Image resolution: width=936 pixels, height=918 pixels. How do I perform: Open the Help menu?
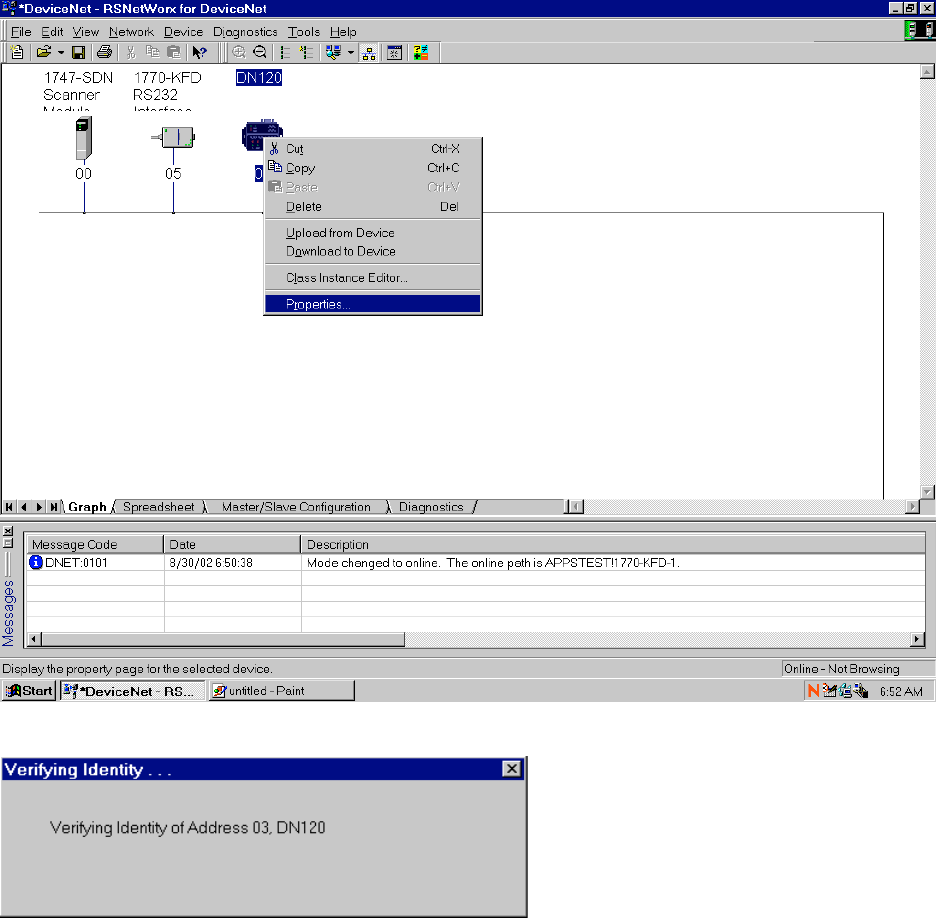pyautogui.click(x=343, y=32)
